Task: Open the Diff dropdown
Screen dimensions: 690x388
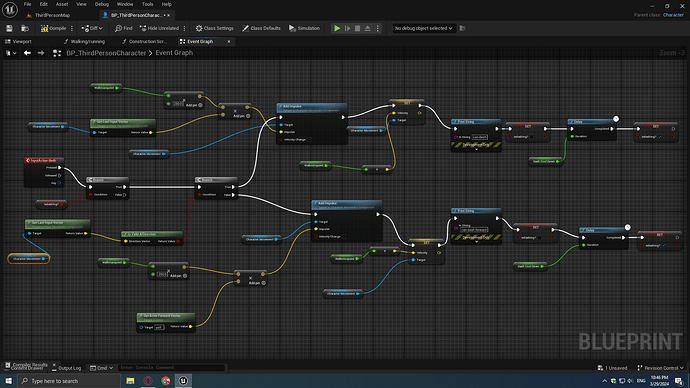Action: pos(92,28)
